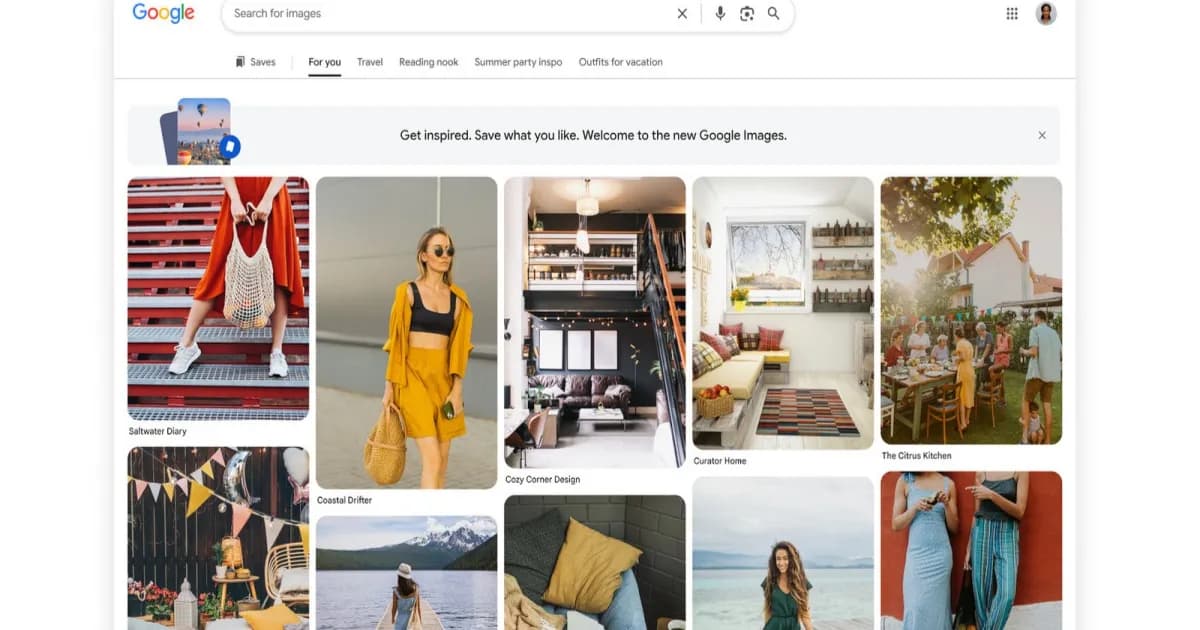Open the party bunting decoration image
Screen dimensions: 1200x630
(218, 538)
